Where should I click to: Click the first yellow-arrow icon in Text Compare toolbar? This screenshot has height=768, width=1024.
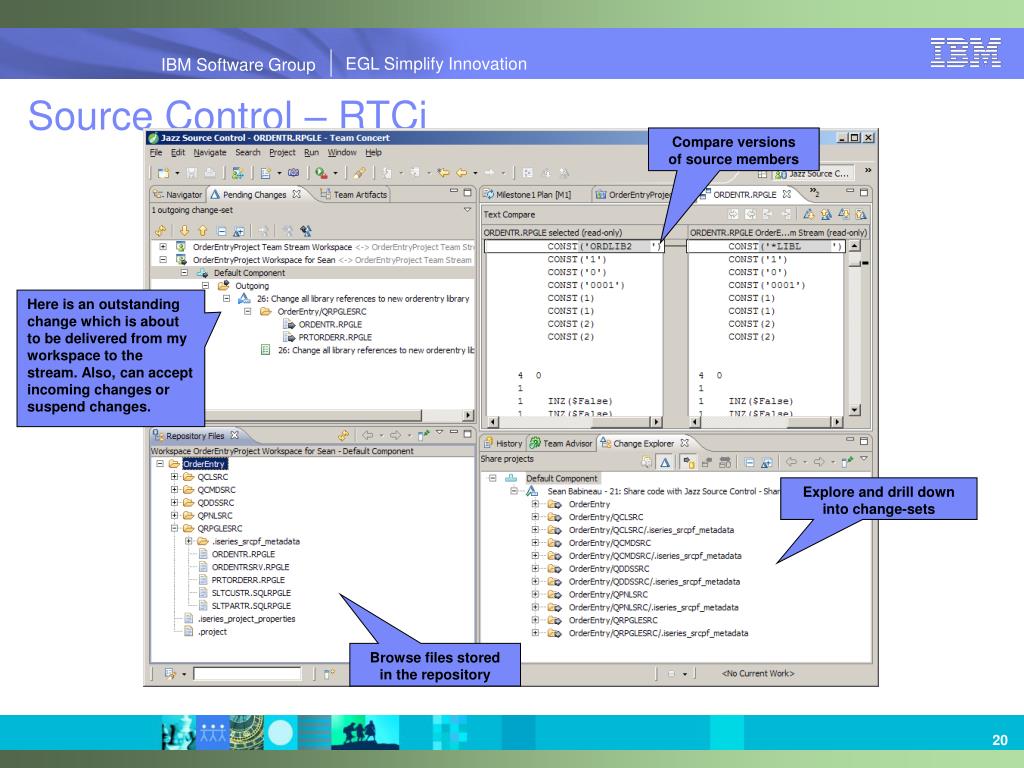click(808, 214)
